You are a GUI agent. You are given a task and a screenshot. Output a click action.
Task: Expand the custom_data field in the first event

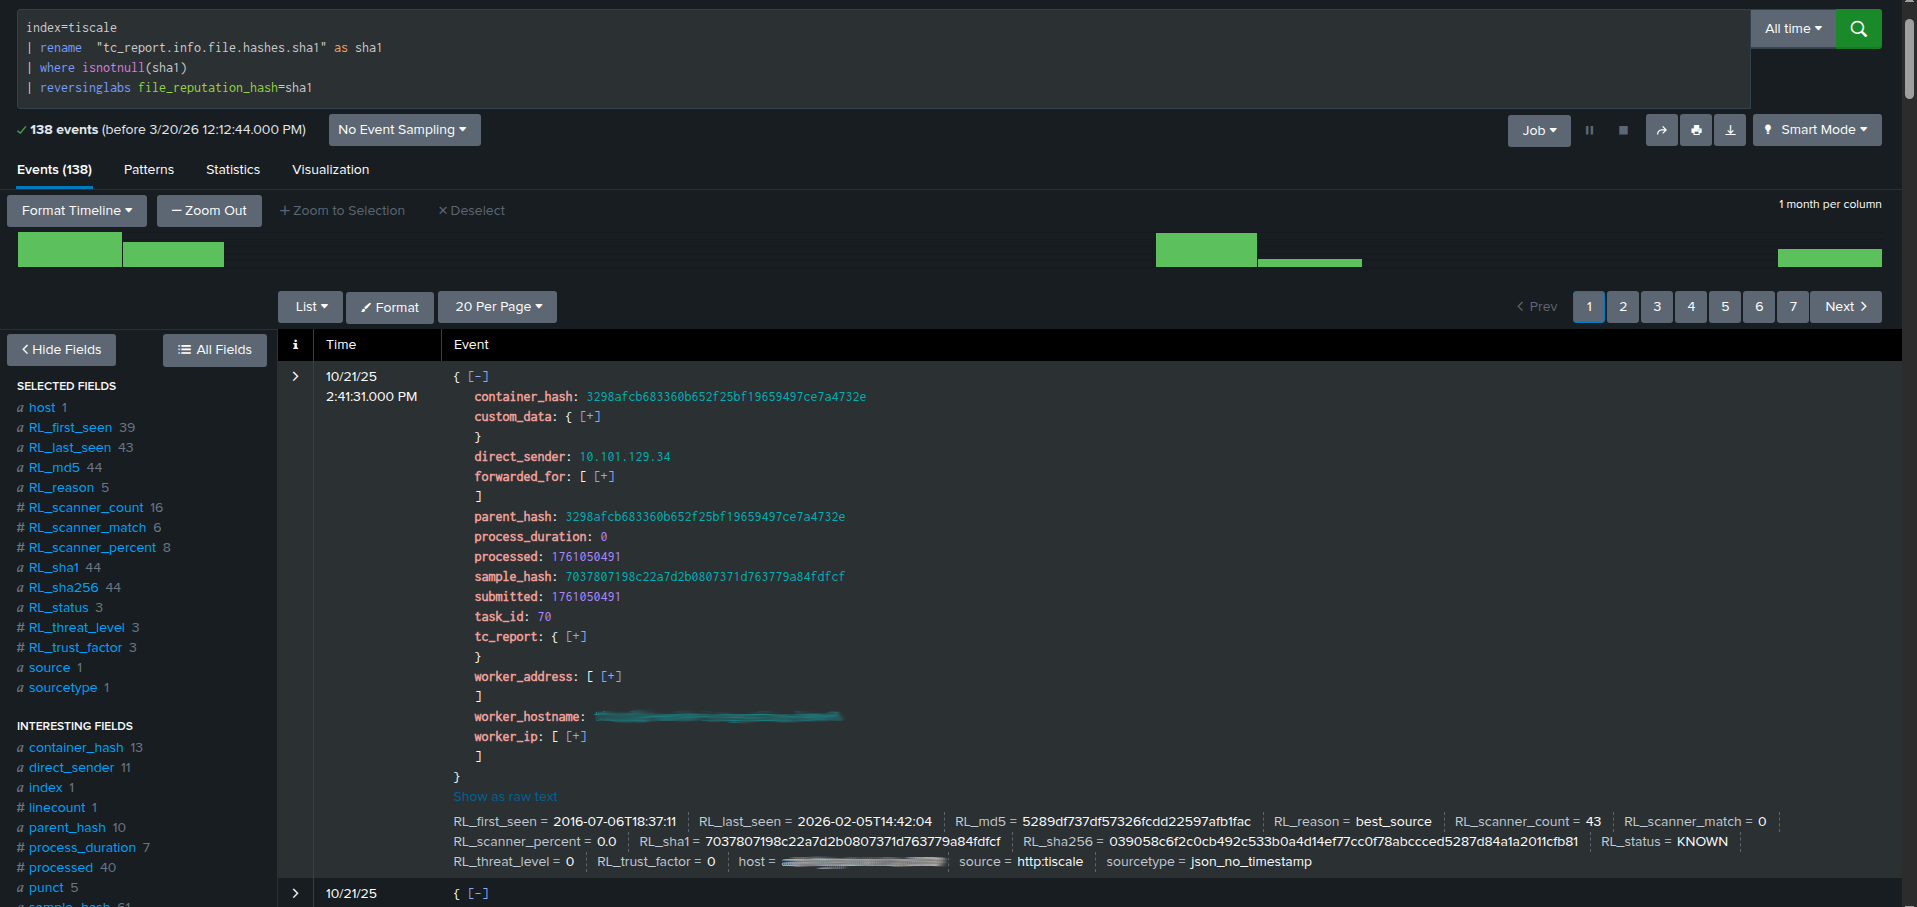(590, 416)
